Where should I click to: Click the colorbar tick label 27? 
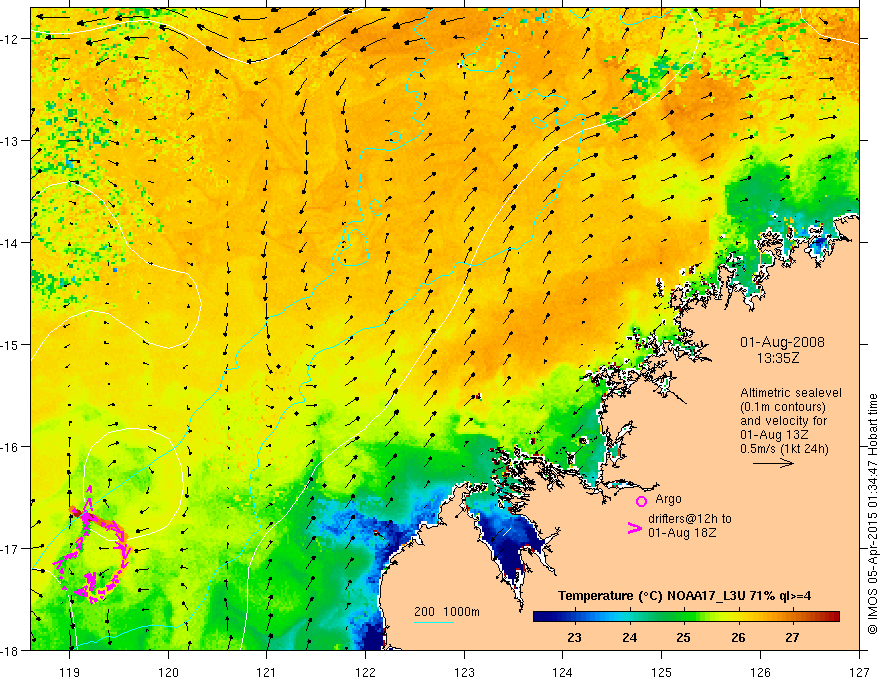(792, 638)
